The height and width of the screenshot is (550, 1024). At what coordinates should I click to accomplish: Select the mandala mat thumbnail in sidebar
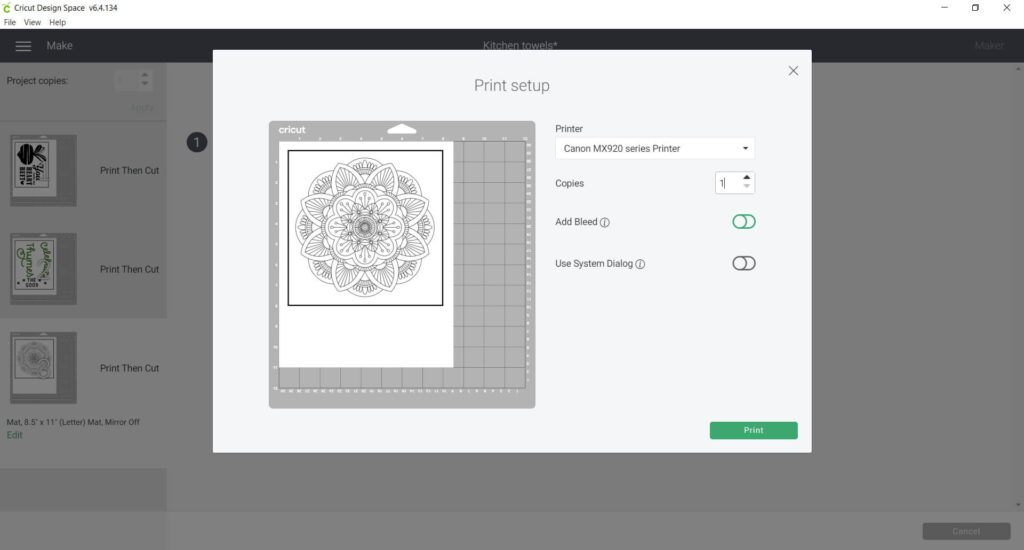(x=43, y=368)
